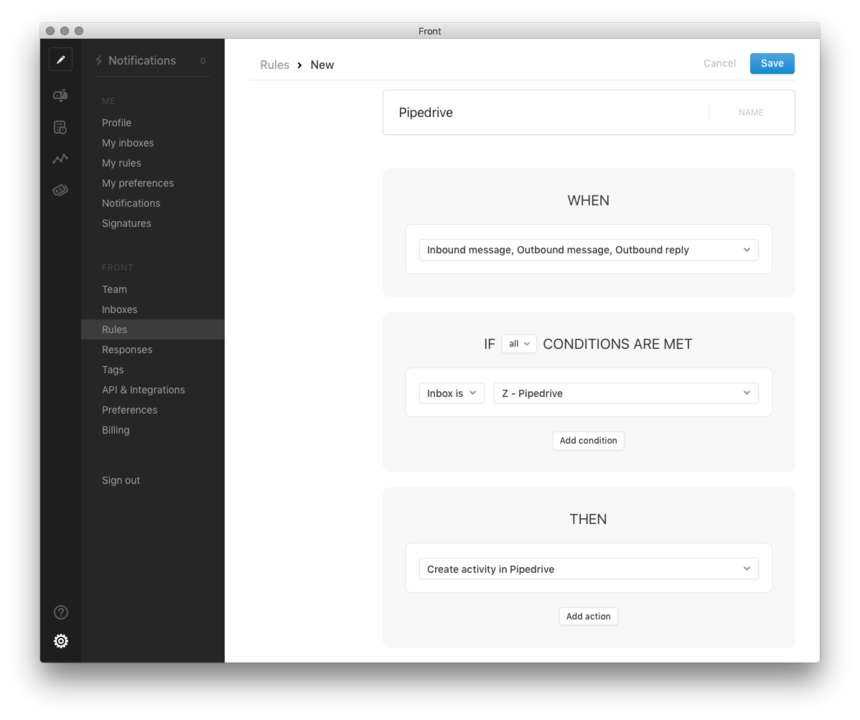Open Inboxes settings
Image resolution: width=860 pixels, height=720 pixels.
(x=119, y=309)
